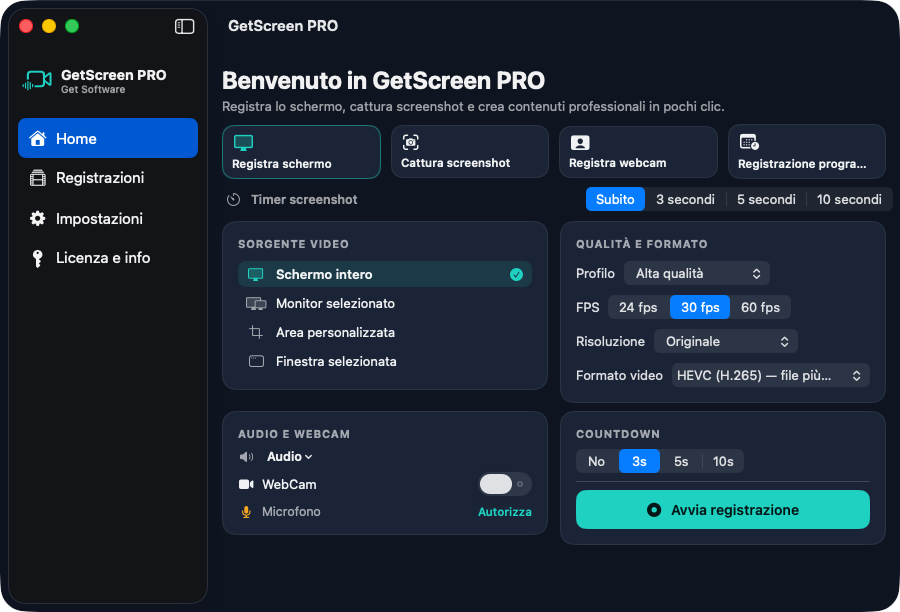Click the WebCam camera icon
Image resolution: width=900 pixels, height=612 pixels.
(246, 485)
